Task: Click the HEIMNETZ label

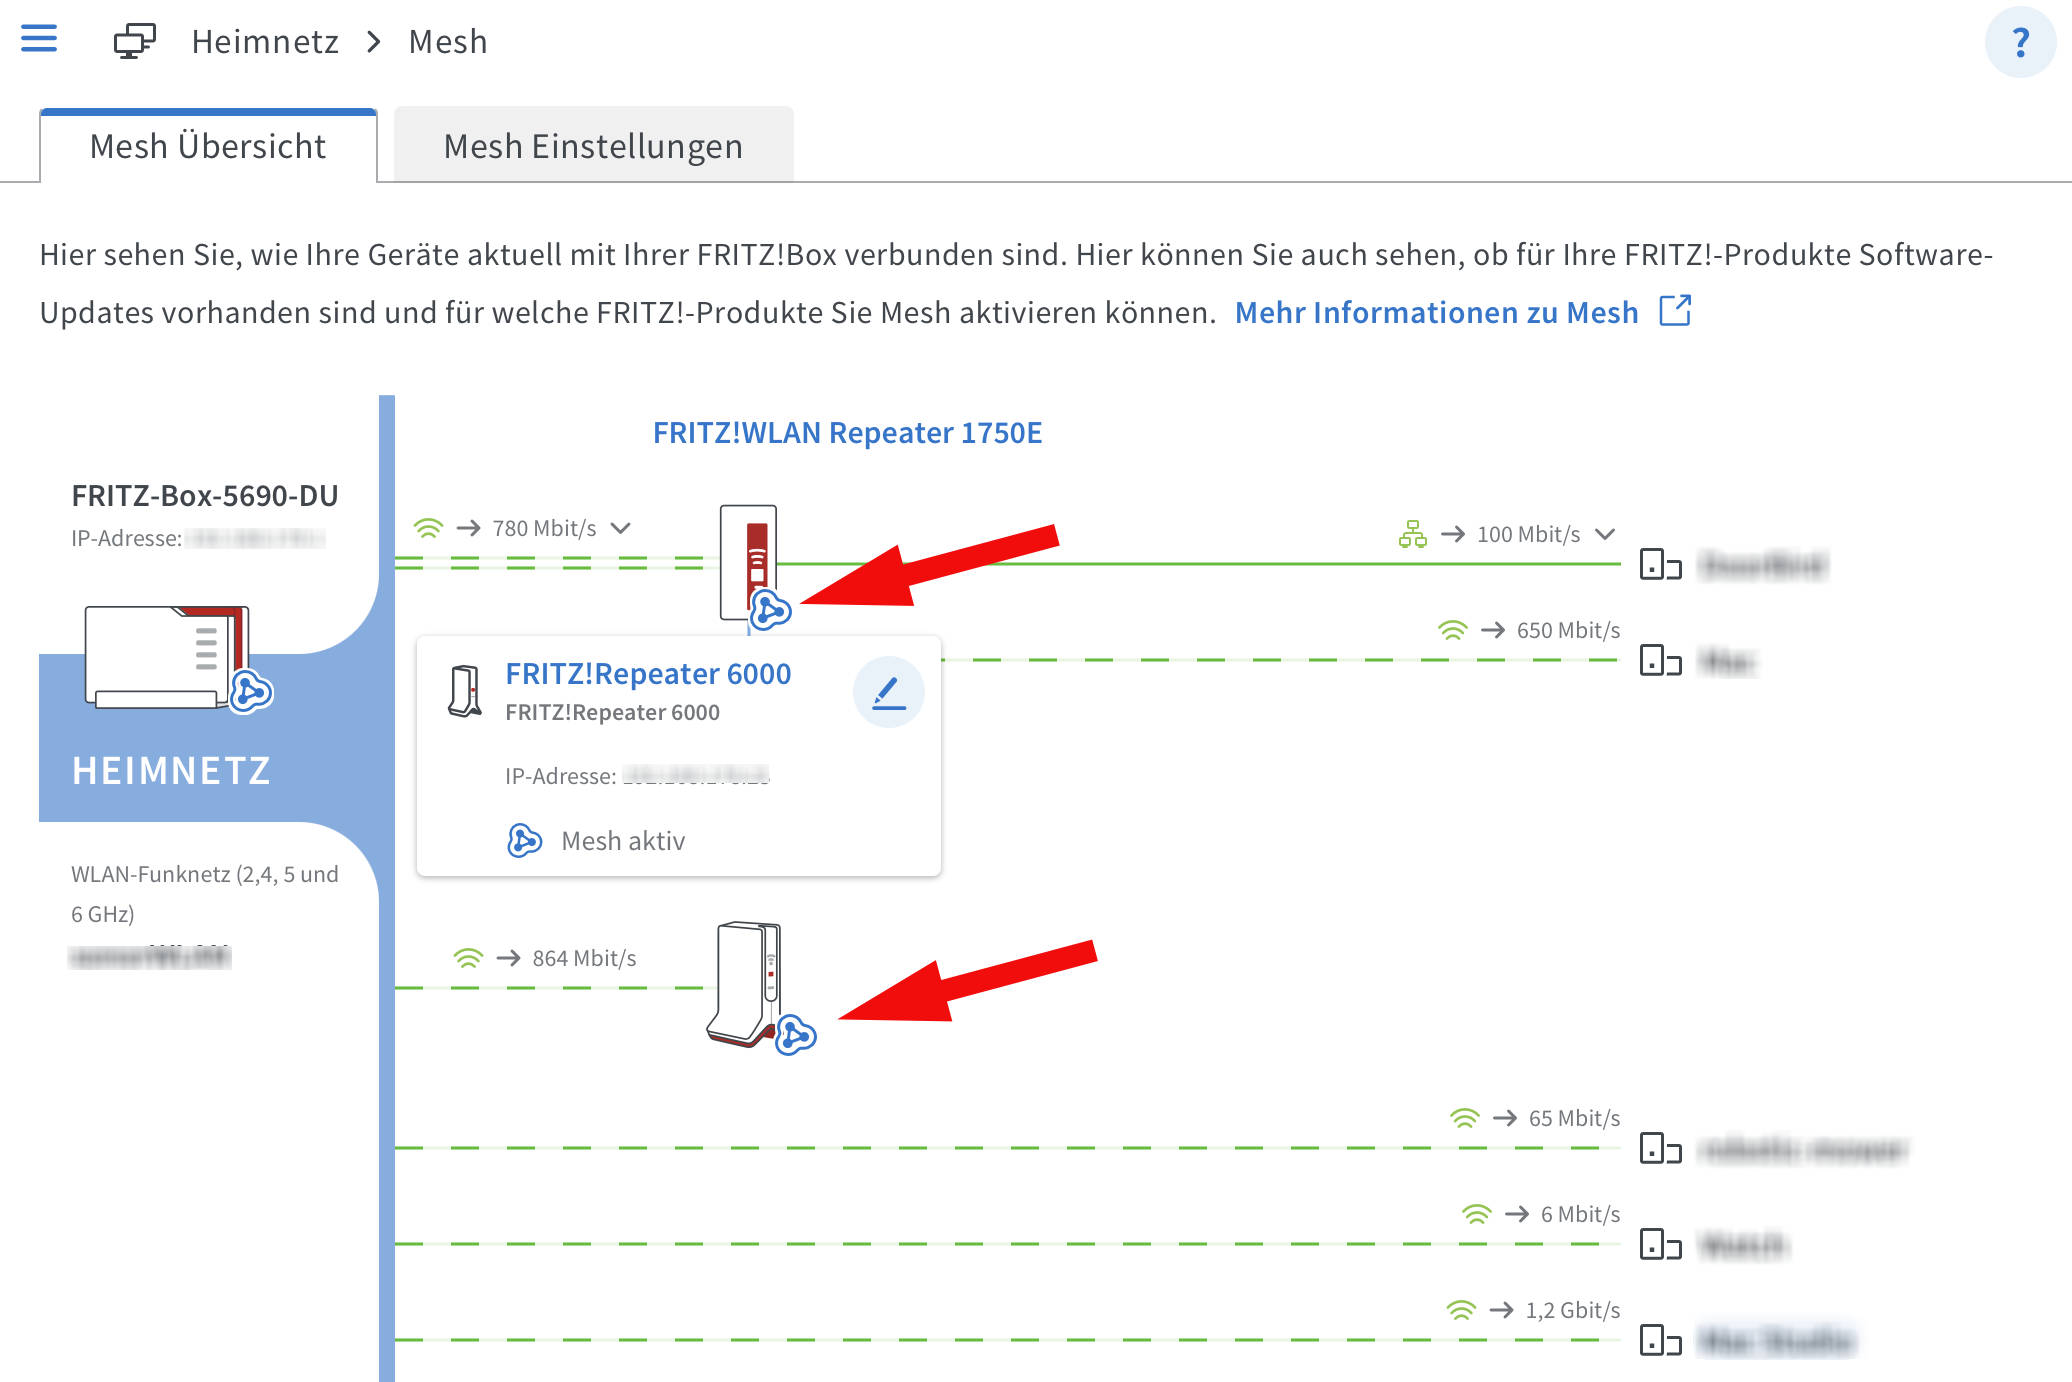Action: pos(172,770)
